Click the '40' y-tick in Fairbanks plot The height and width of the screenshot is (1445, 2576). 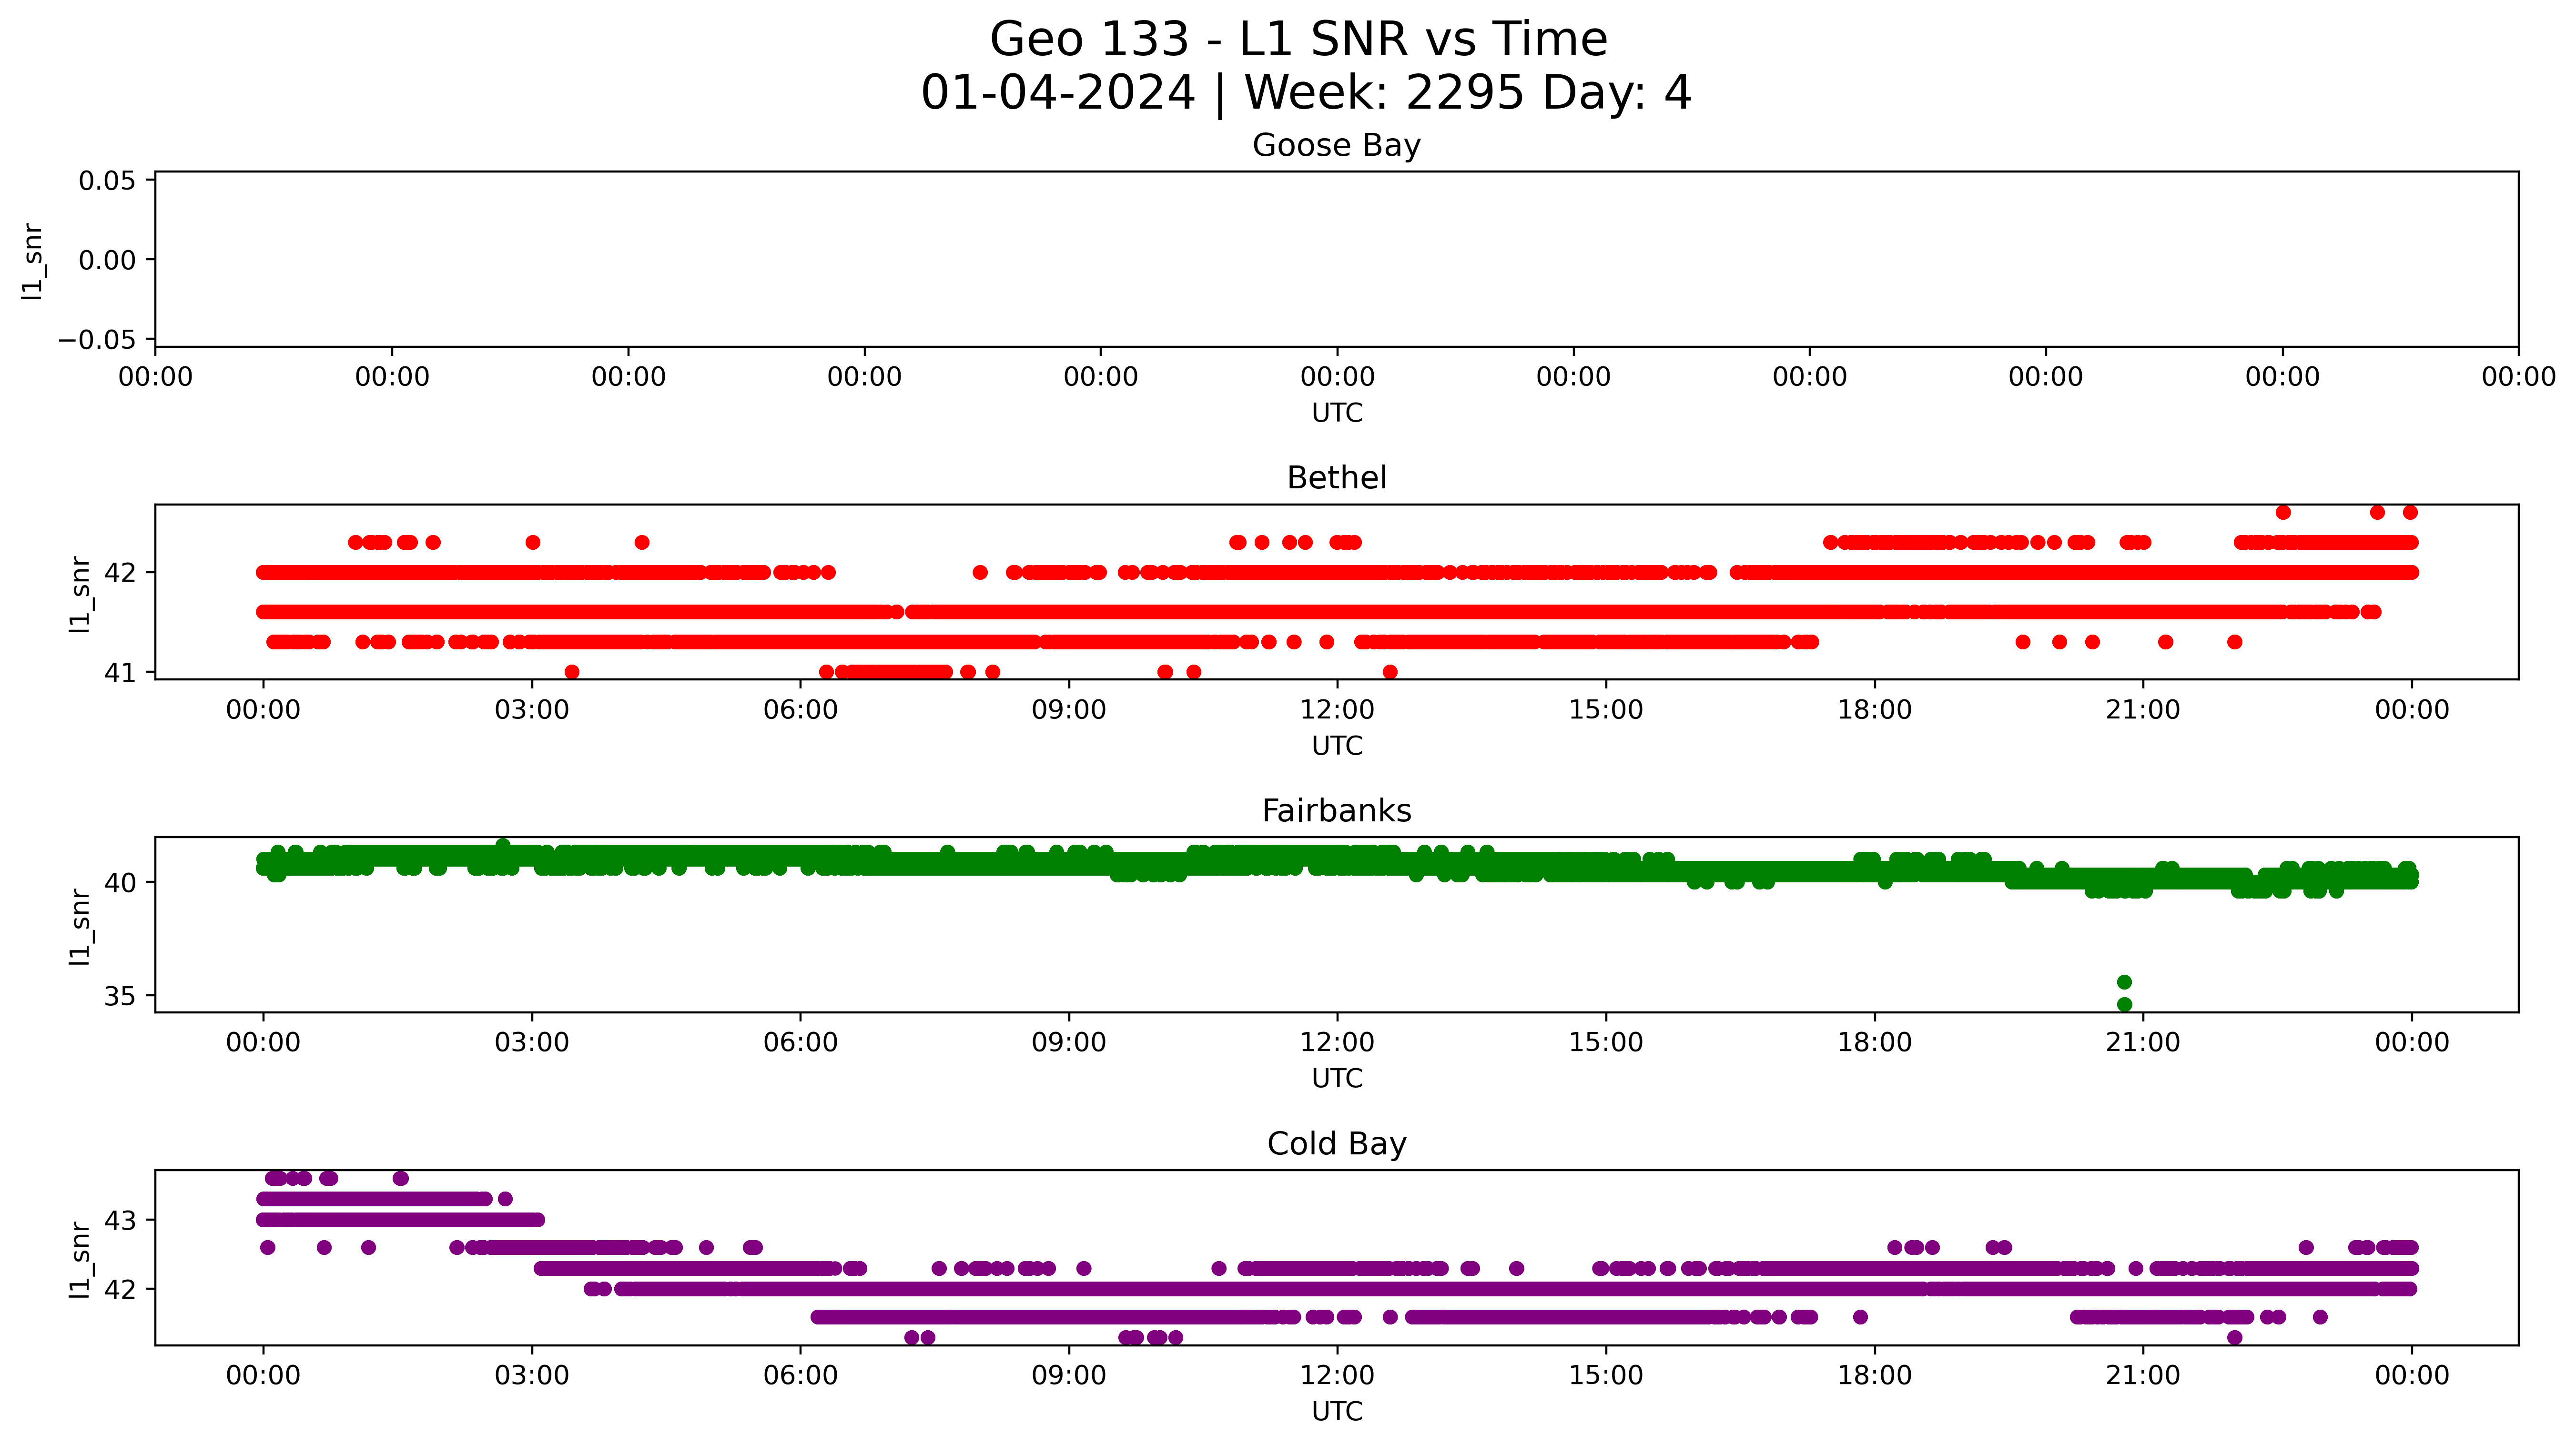[x=120, y=883]
